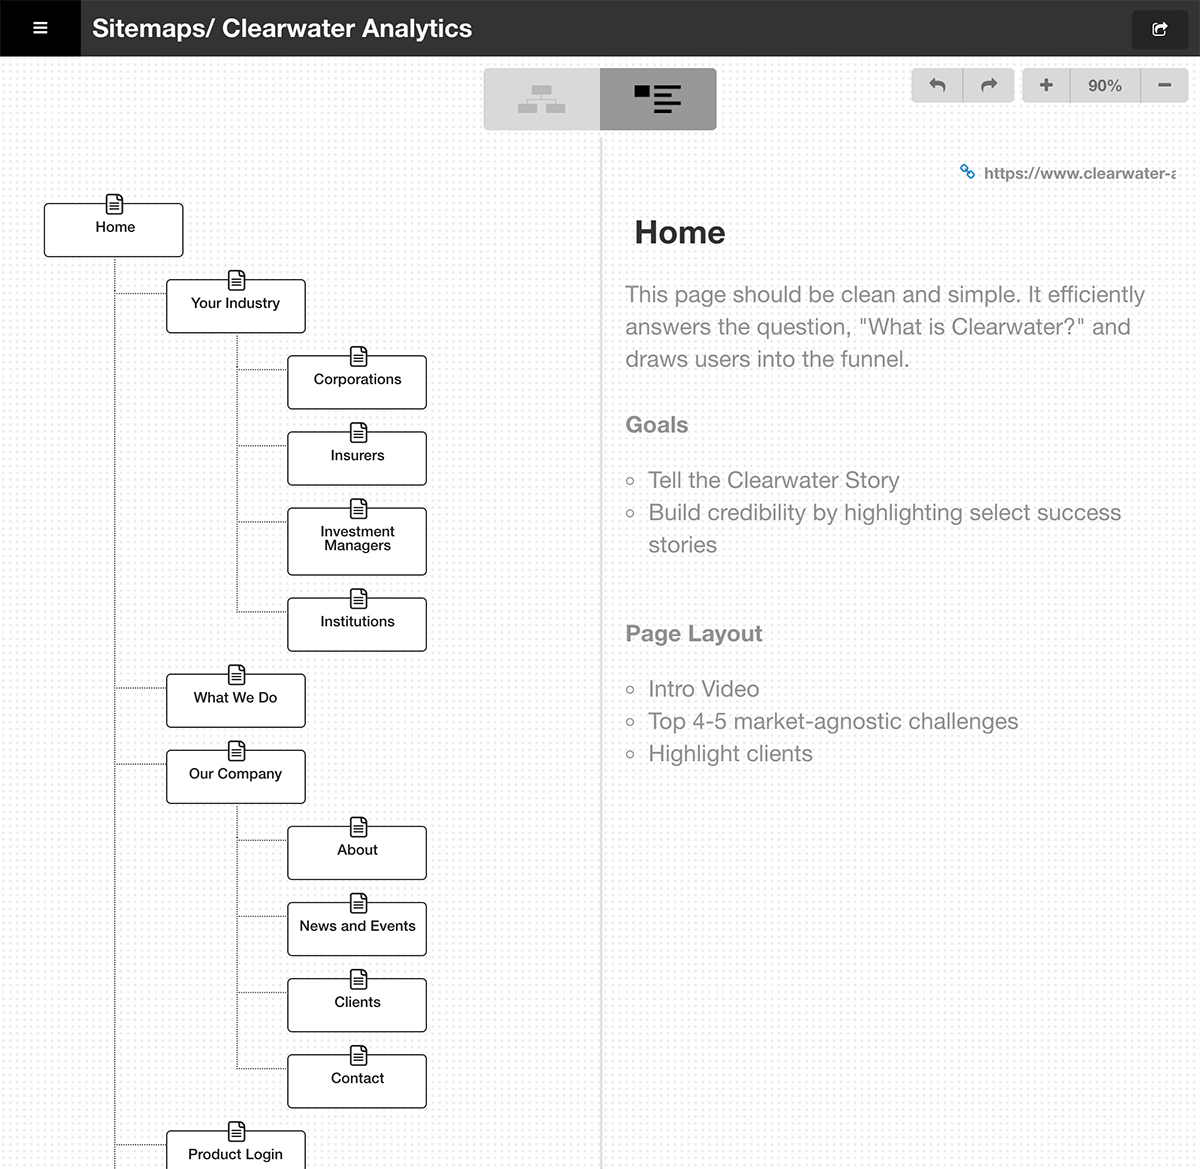Viewport: 1200px width, 1169px height.
Task: Zoom out with the minus button
Action: pyautogui.click(x=1164, y=85)
